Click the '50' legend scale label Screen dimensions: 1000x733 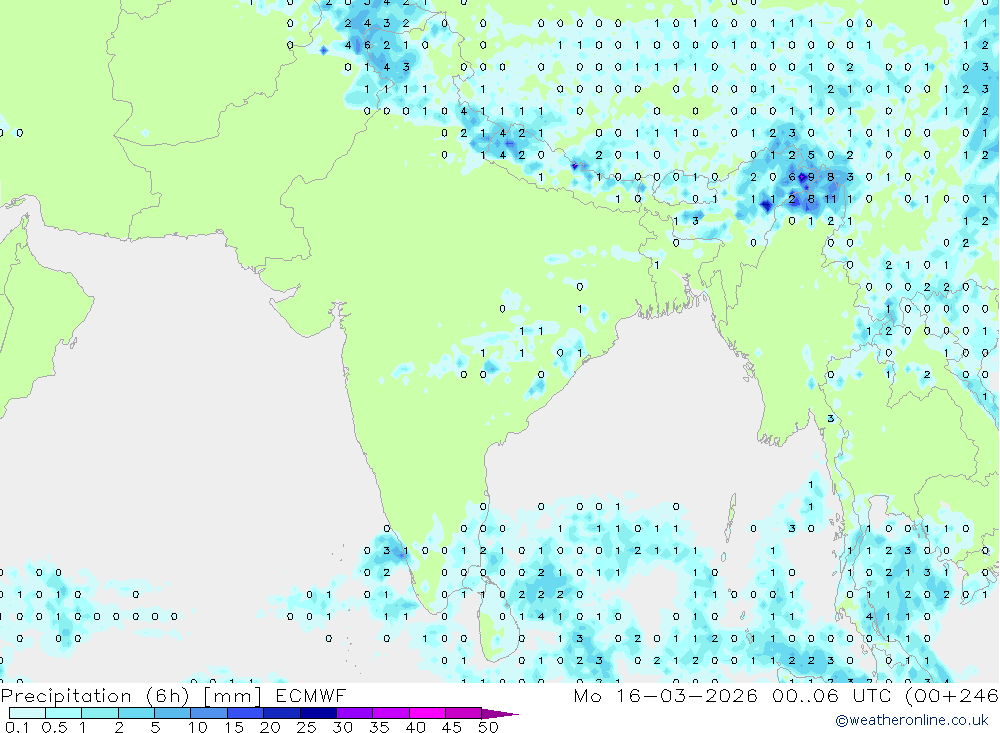coord(489,727)
